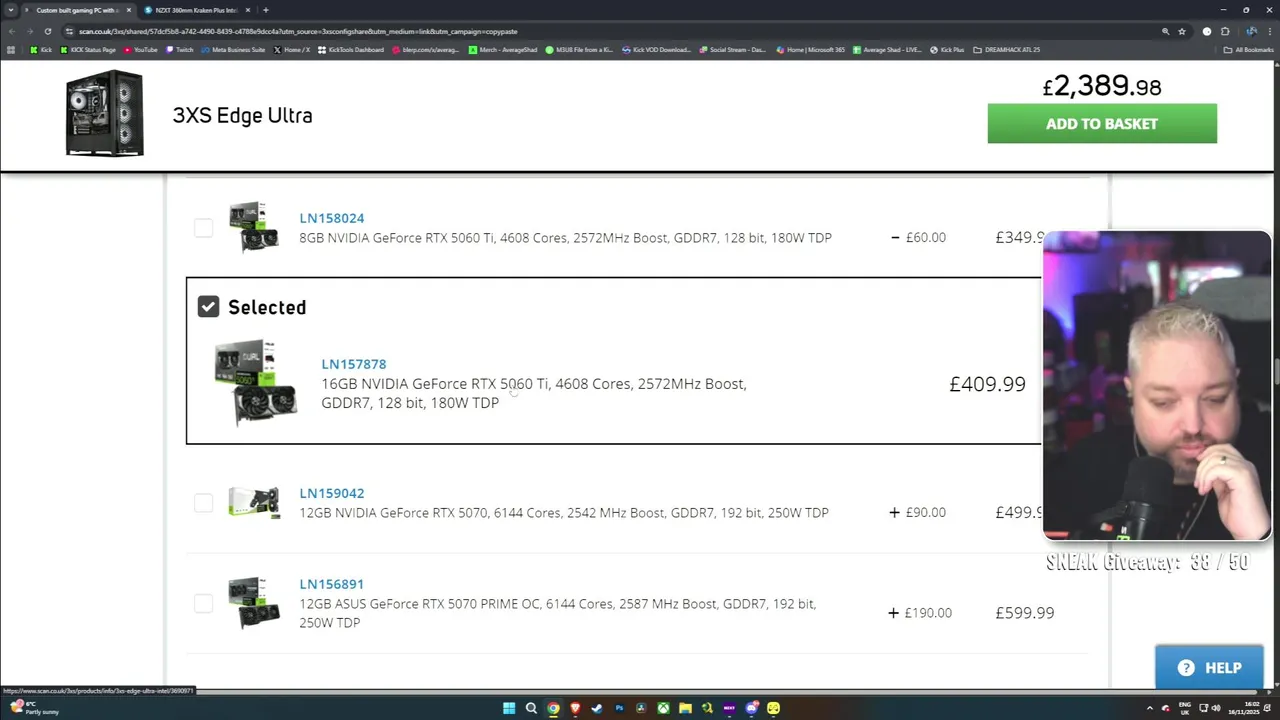The width and height of the screenshot is (1280, 720).
Task: Open the Twitch bookmark
Action: coord(180,49)
